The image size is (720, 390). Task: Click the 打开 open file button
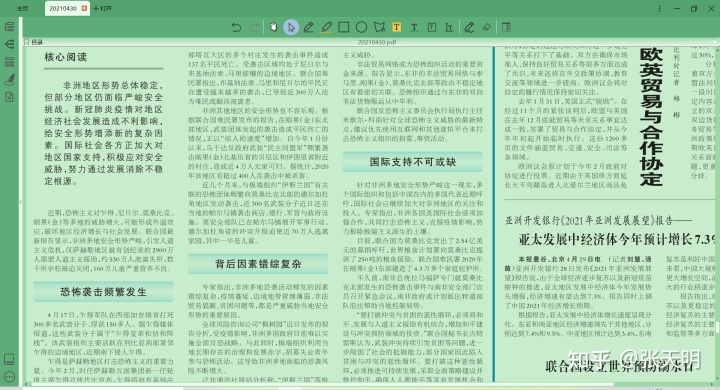(102, 8)
